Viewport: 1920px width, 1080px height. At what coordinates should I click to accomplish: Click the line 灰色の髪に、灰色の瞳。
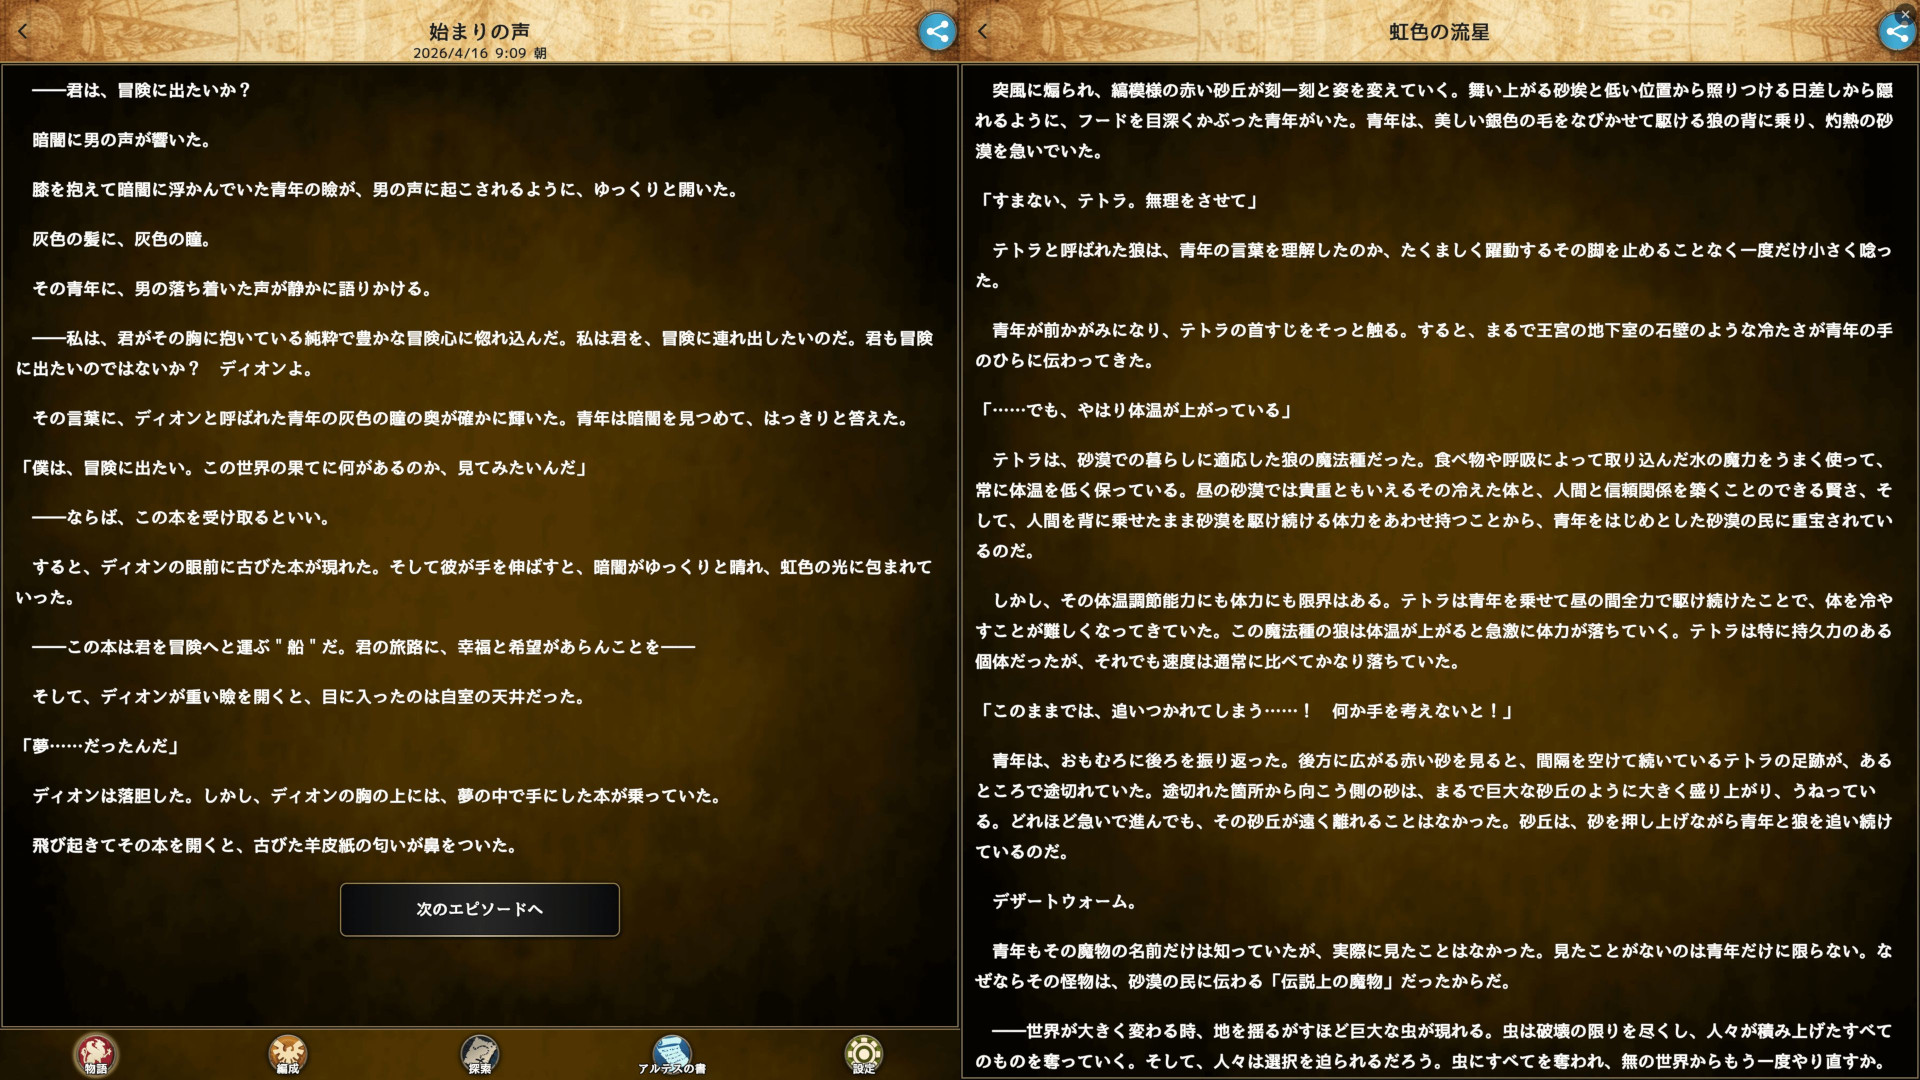(x=121, y=239)
